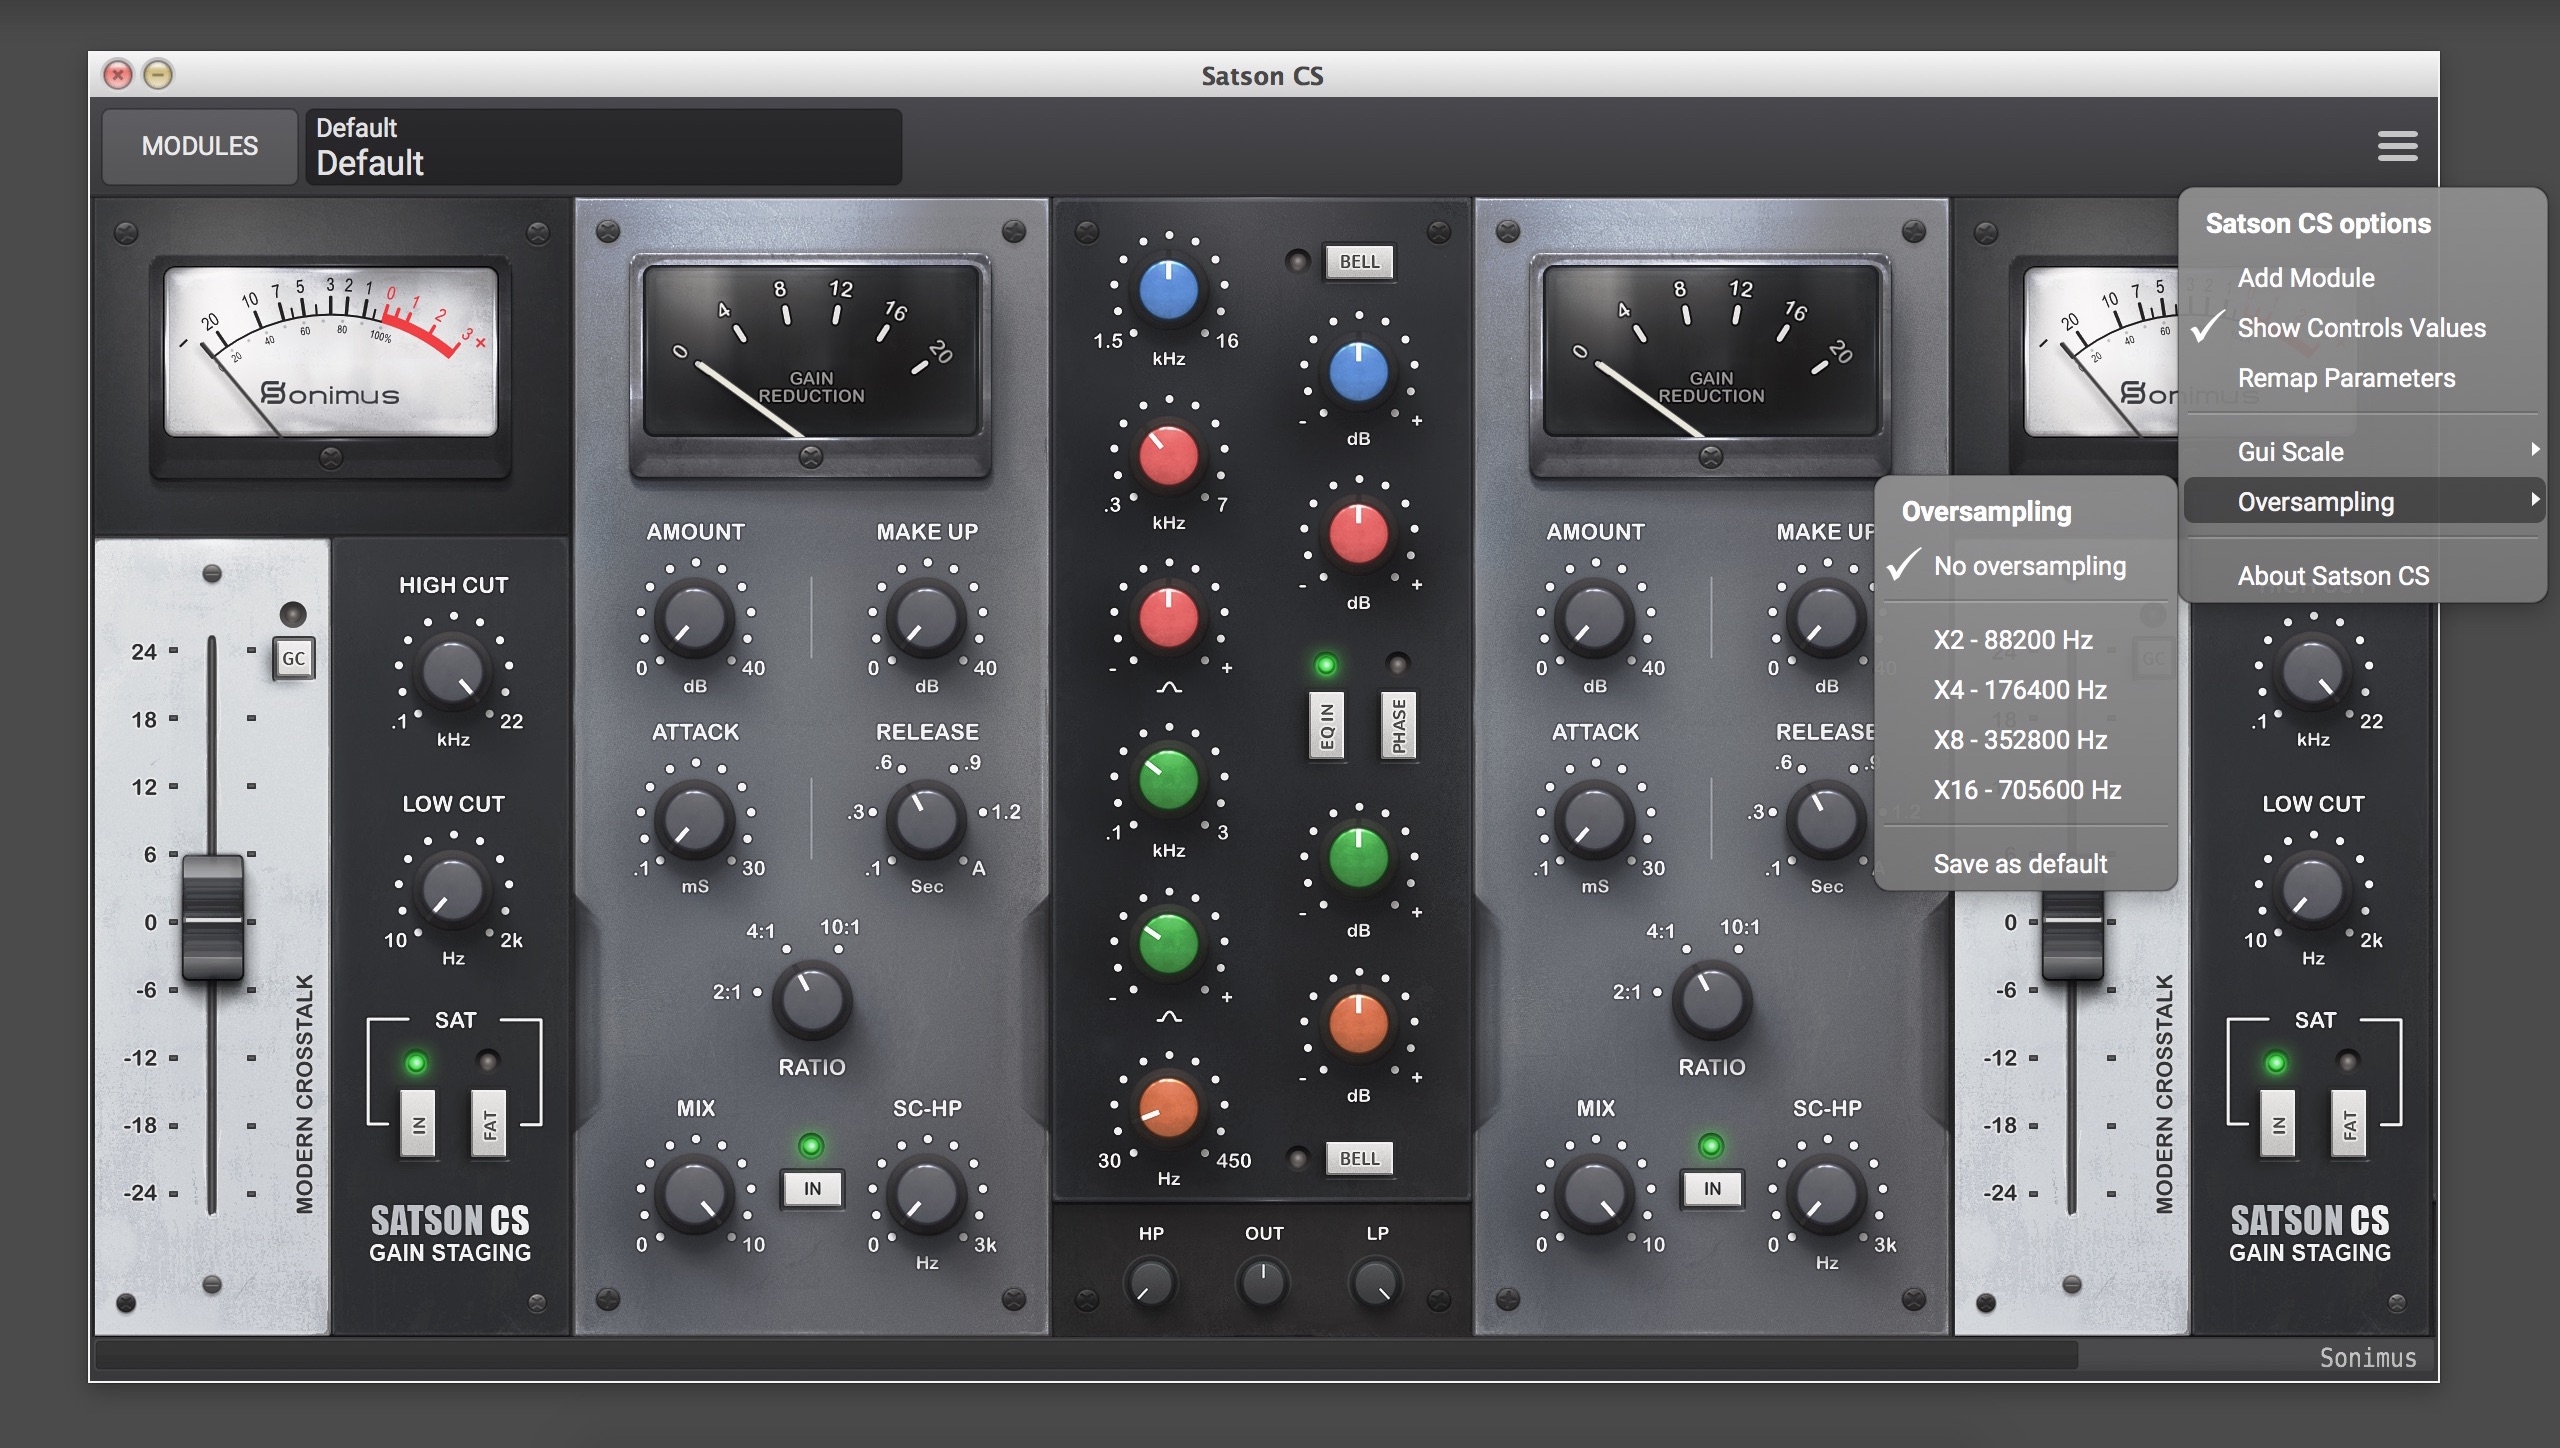
Task: Choose Add Module from options menu
Action: 2305,278
